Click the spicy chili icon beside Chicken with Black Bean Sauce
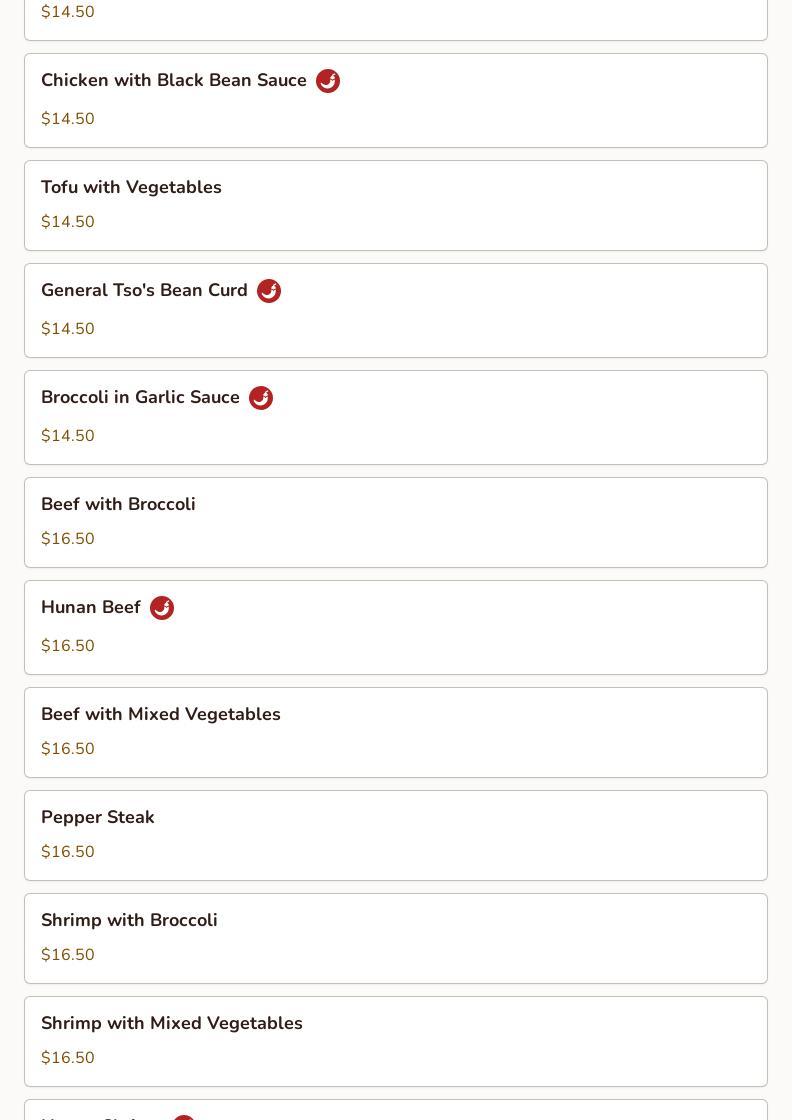 point(328,81)
